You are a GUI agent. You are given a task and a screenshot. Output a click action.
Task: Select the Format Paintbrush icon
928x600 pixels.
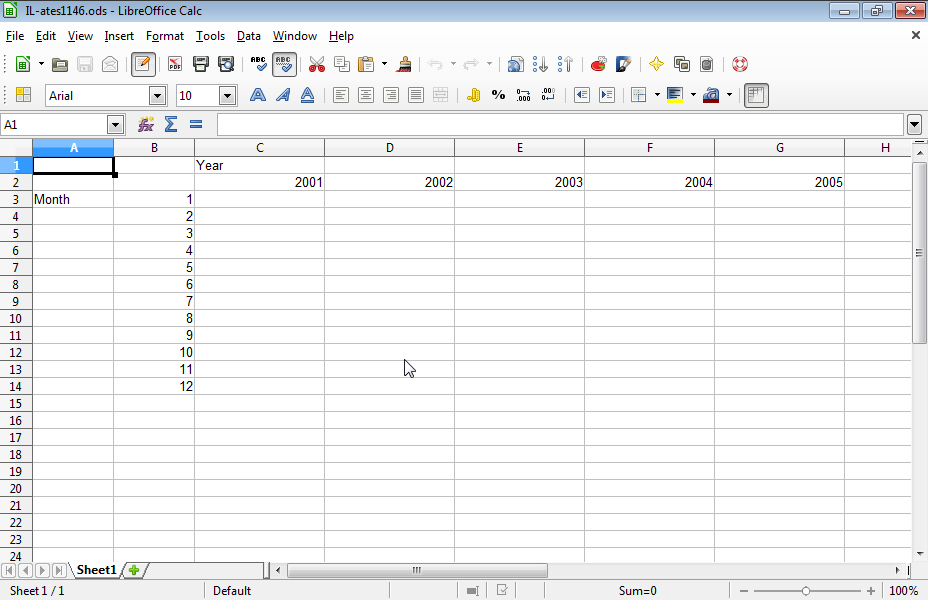pyautogui.click(x=404, y=64)
